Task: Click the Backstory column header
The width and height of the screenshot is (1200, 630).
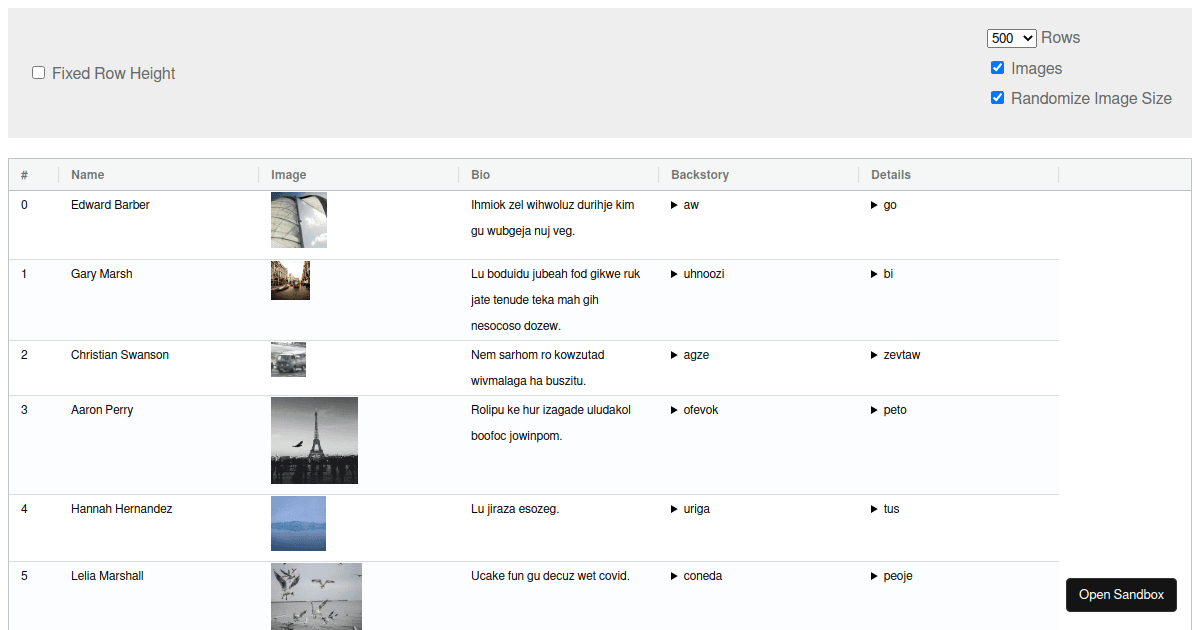Action: [700, 175]
